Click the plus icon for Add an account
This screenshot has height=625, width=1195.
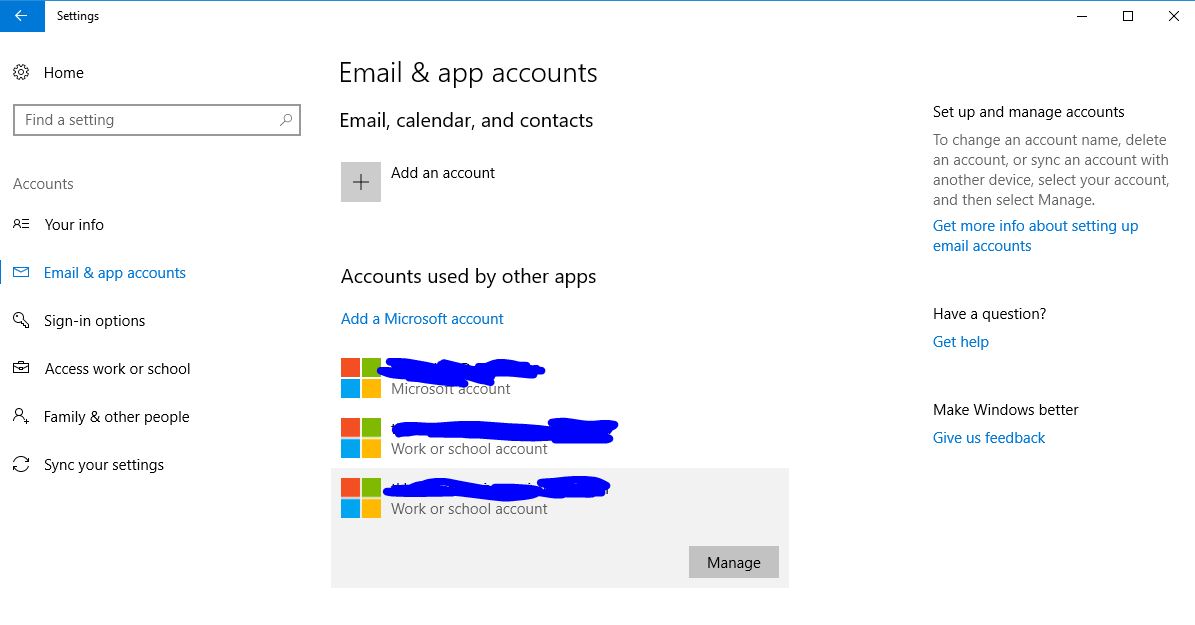tap(360, 182)
